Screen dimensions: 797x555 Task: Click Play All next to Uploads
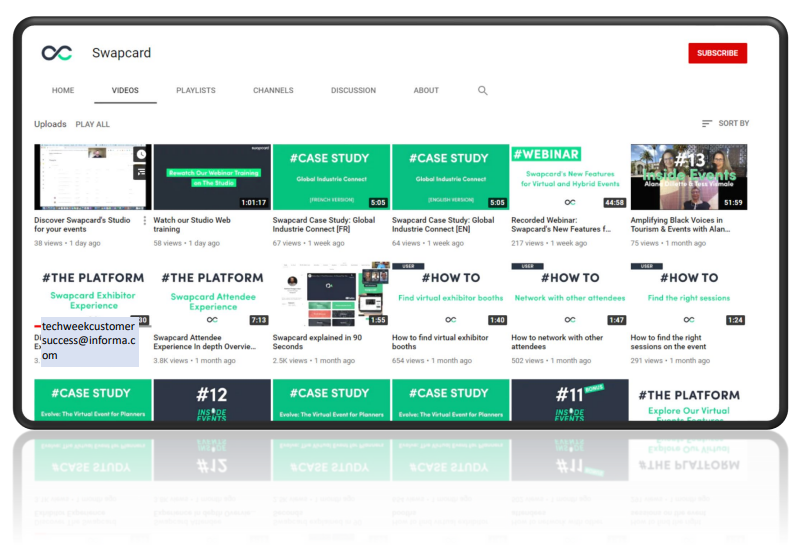93,124
